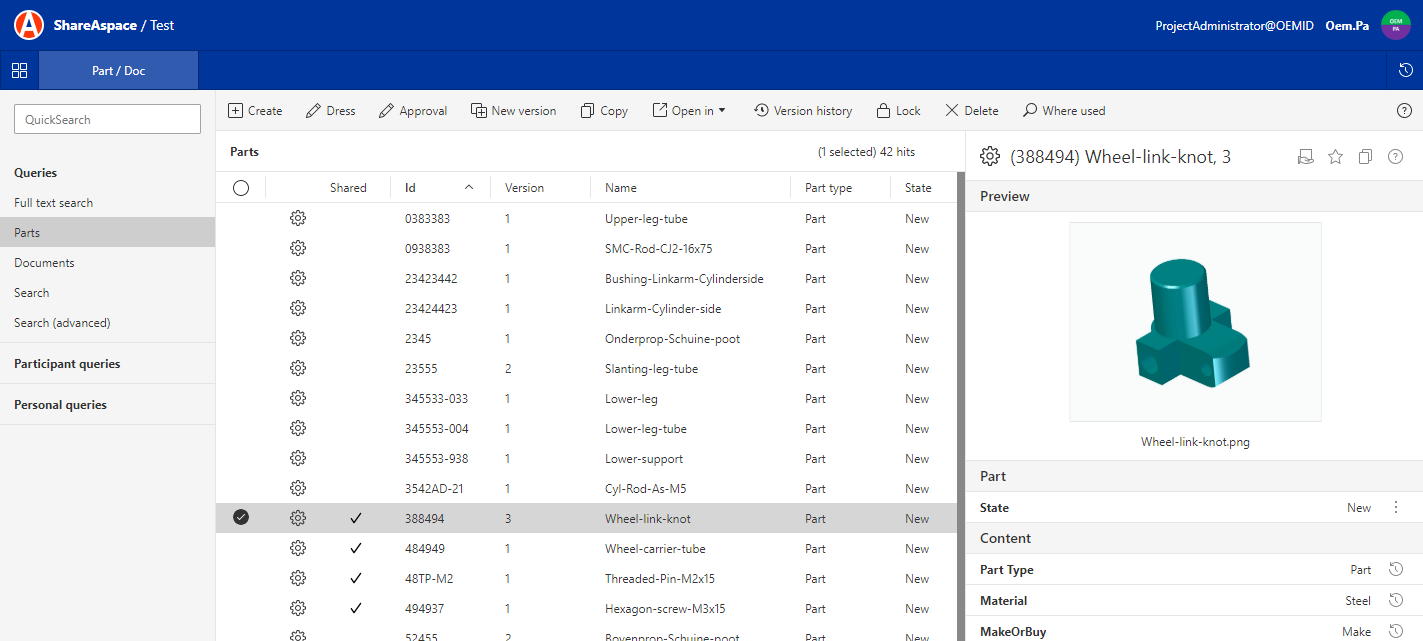Open the Help question mark icon
This screenshot has width=1423, height=641.
coord(1404,110)
